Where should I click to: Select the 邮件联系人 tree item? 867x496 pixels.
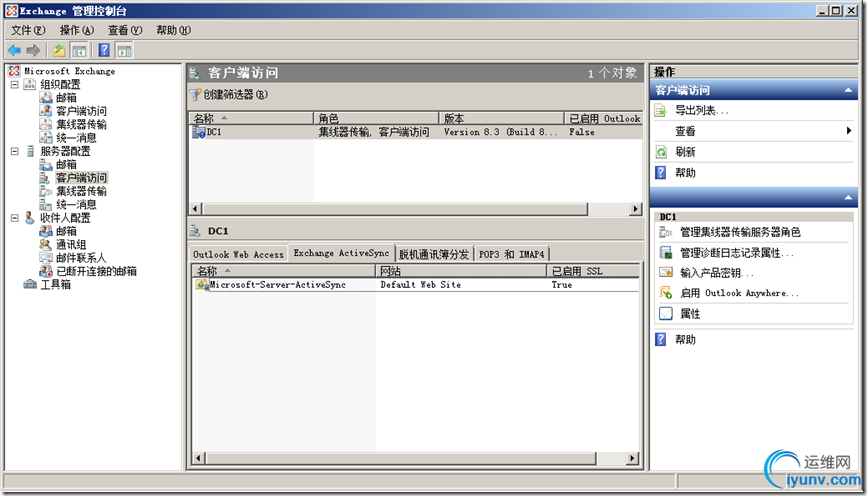81,258
